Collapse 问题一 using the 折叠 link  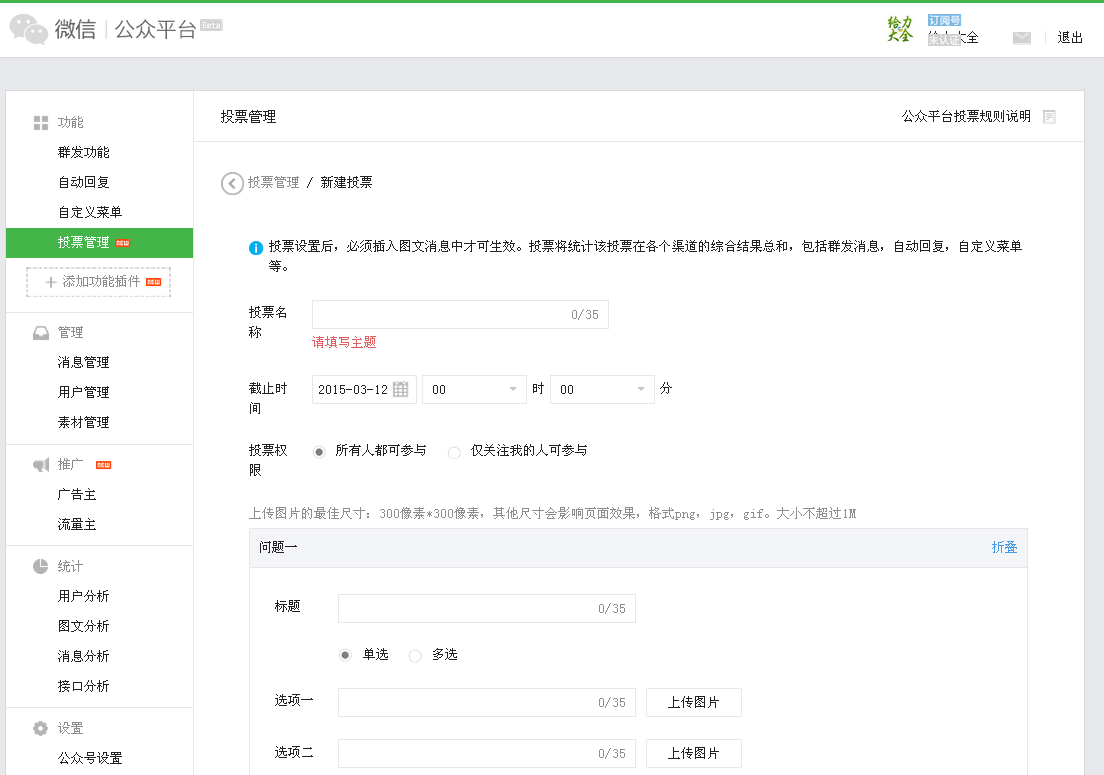(1004, 547)
